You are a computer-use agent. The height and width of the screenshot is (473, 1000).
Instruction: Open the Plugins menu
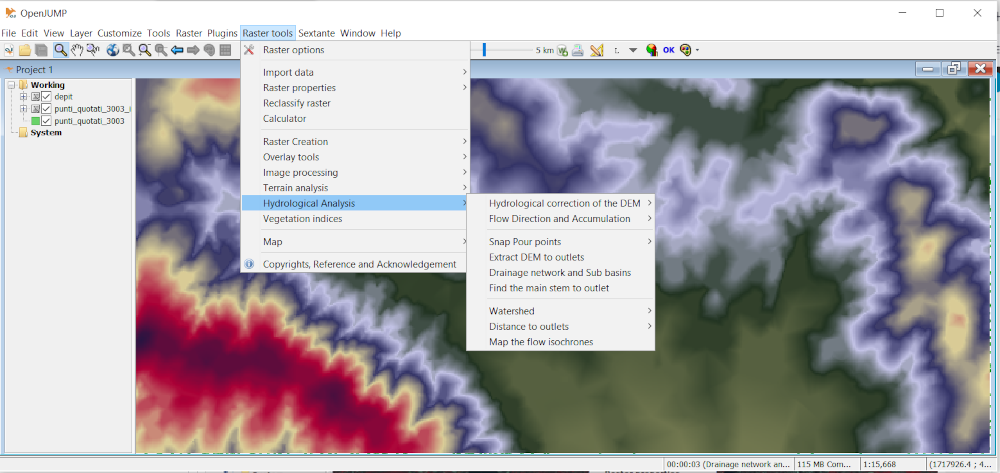(222, 33)
